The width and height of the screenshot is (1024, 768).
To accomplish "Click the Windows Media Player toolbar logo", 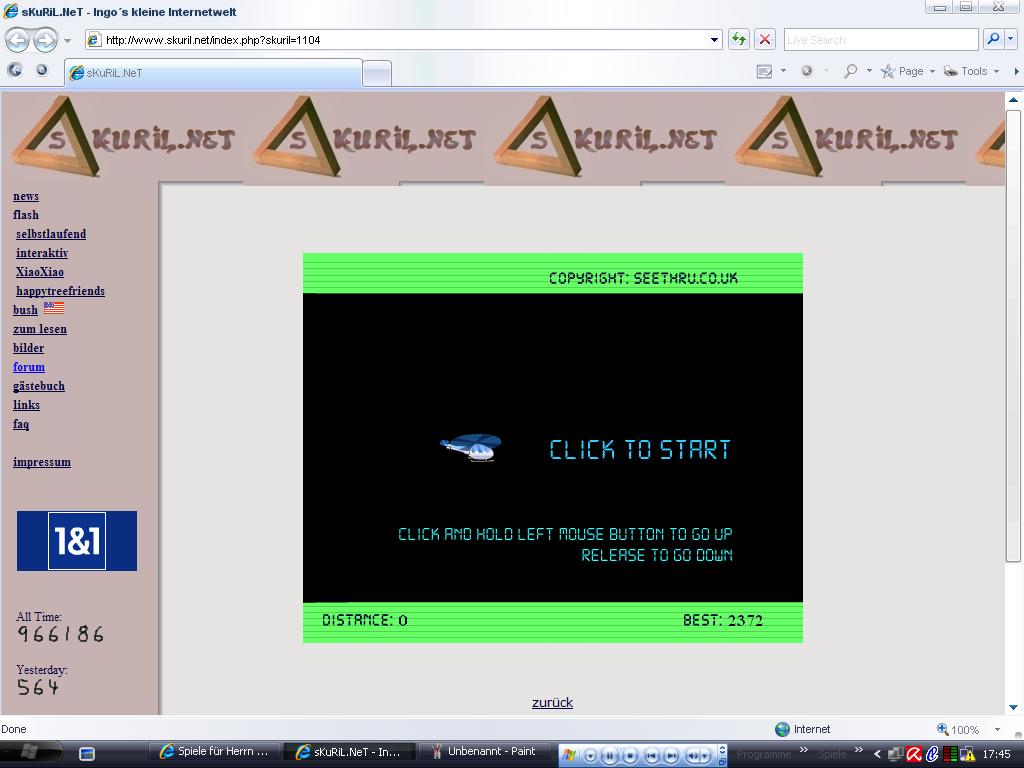I will (569, 755).
